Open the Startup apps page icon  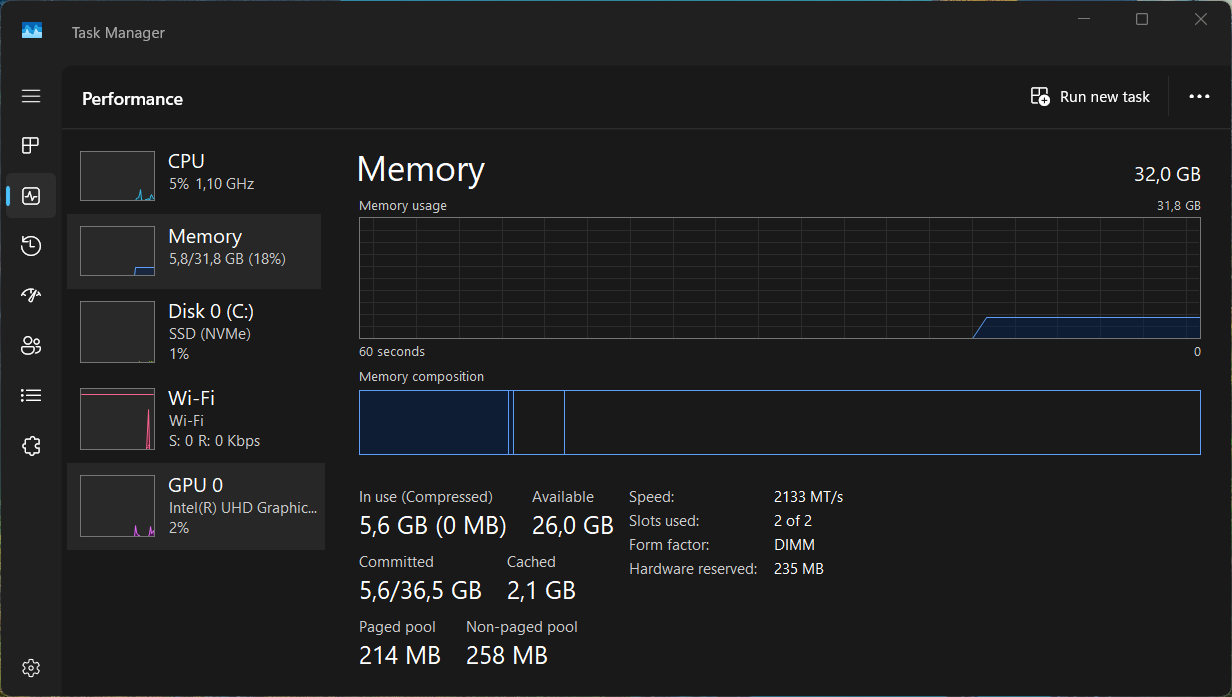pos(31,296)
